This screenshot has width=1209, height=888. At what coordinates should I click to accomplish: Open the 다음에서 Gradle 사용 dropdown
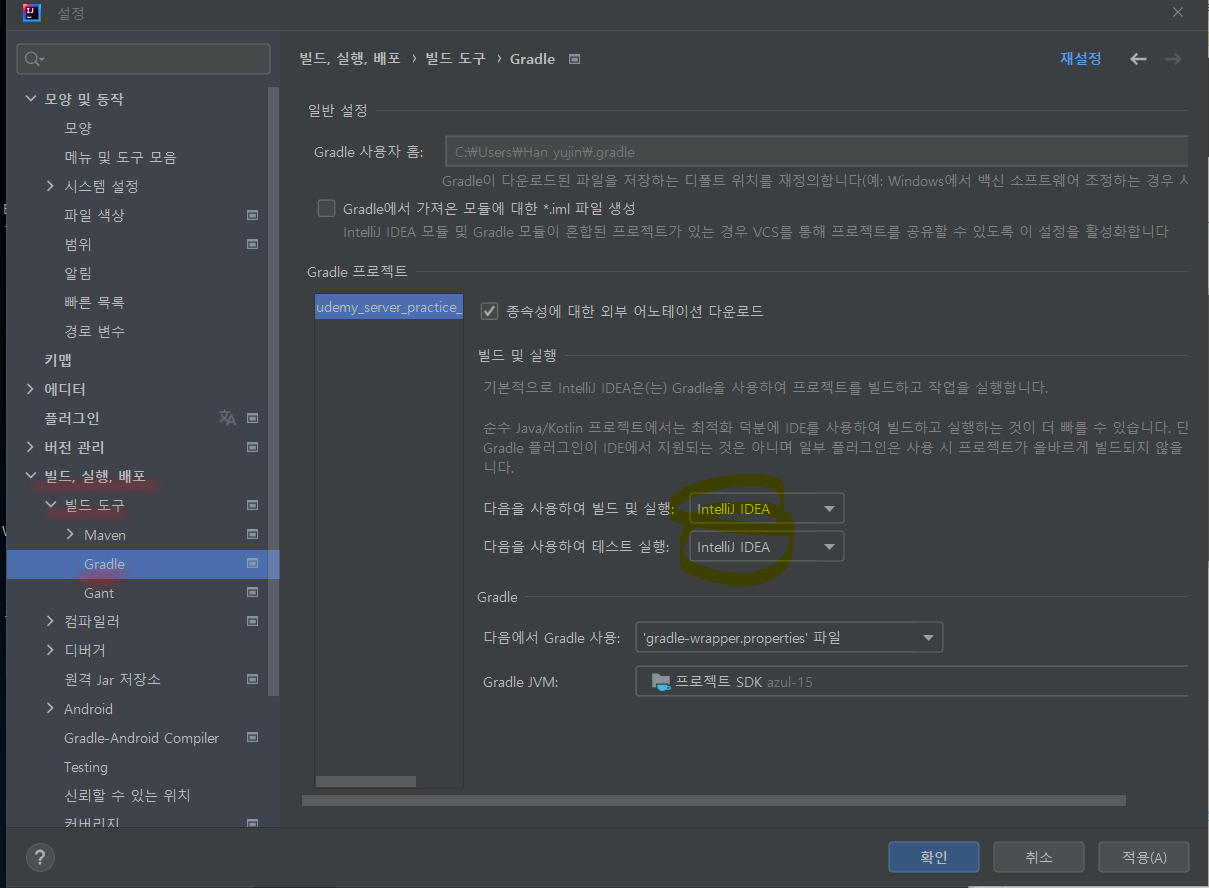(x=789, y=637)
